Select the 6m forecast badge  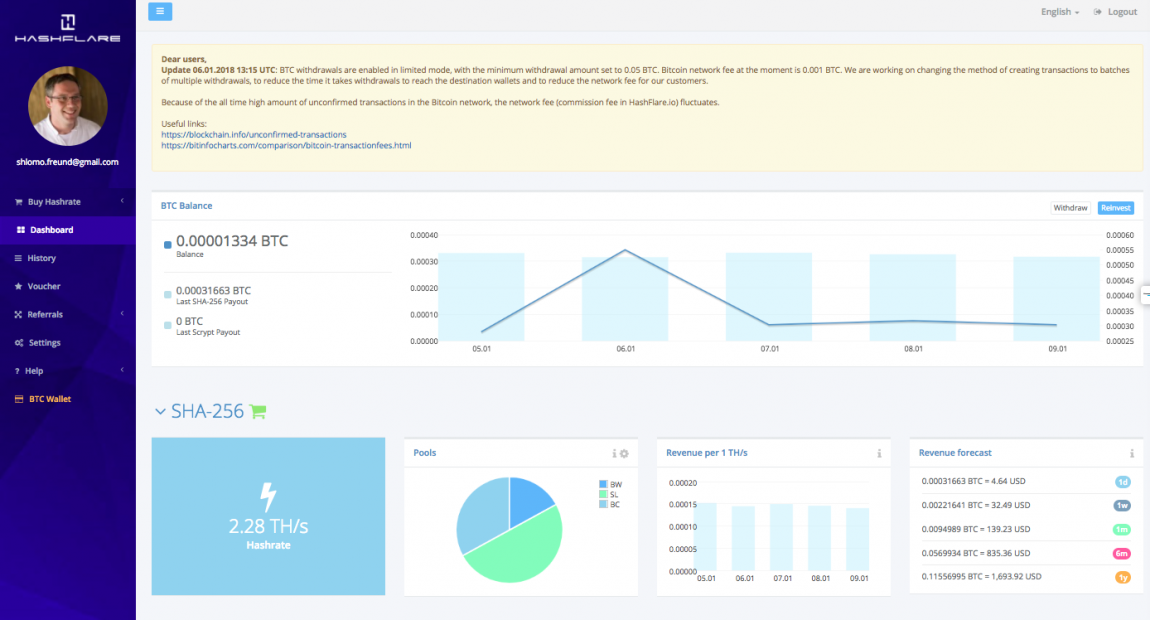coord(1122,554)
